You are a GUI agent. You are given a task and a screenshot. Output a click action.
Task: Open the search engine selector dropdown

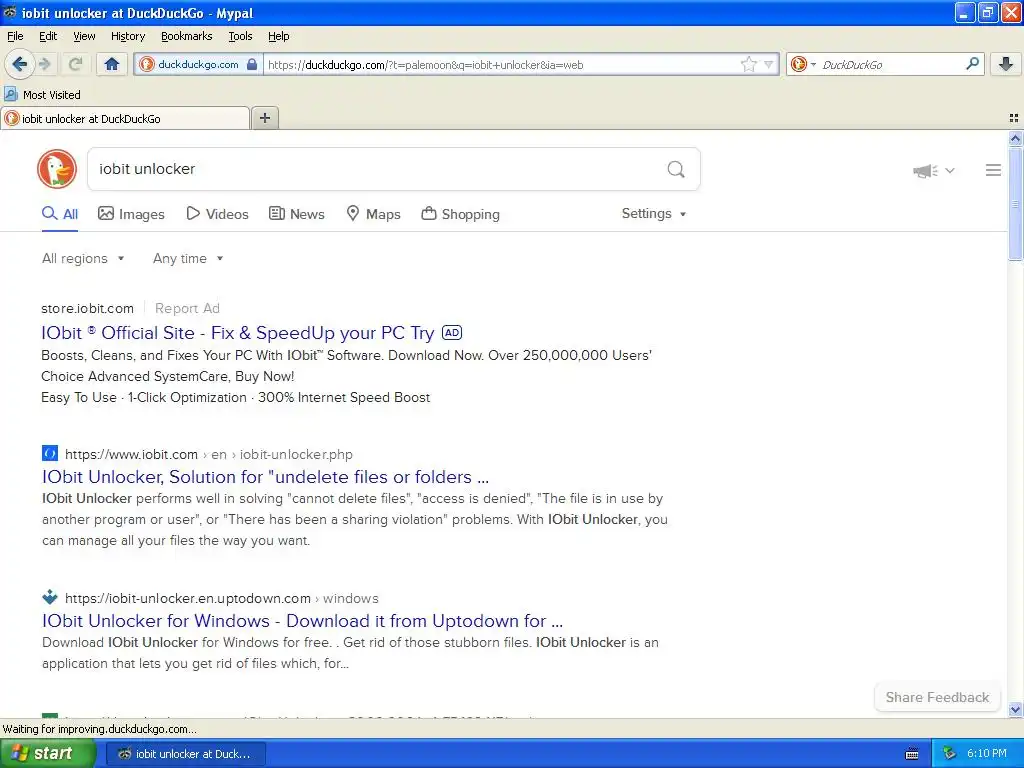coord(803,64)
